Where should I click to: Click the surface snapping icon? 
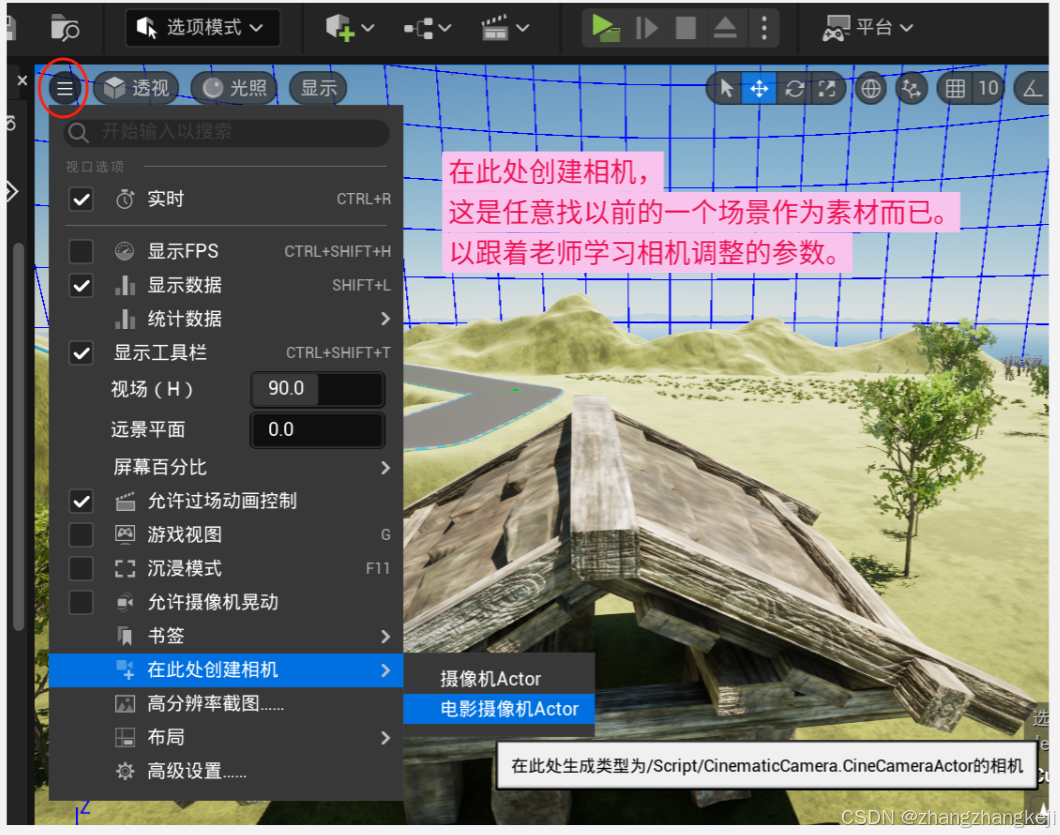point(911,89)
